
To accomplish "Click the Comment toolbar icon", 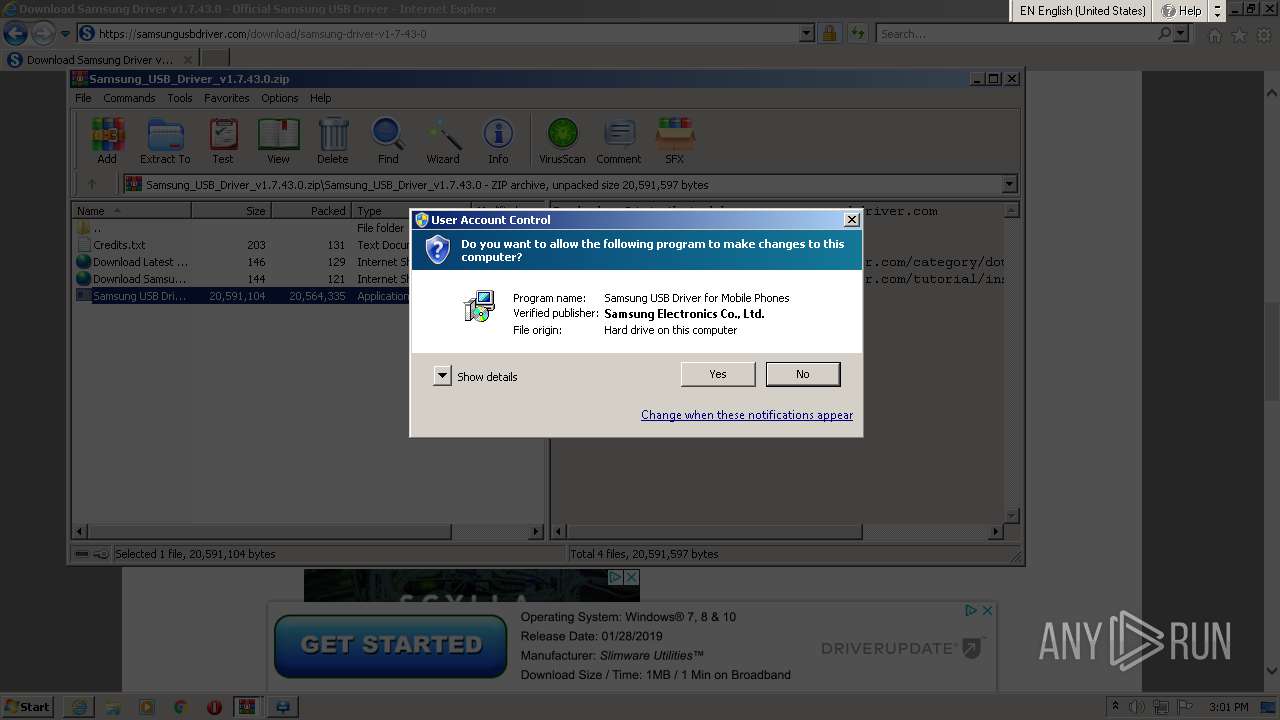I will 619,140.
